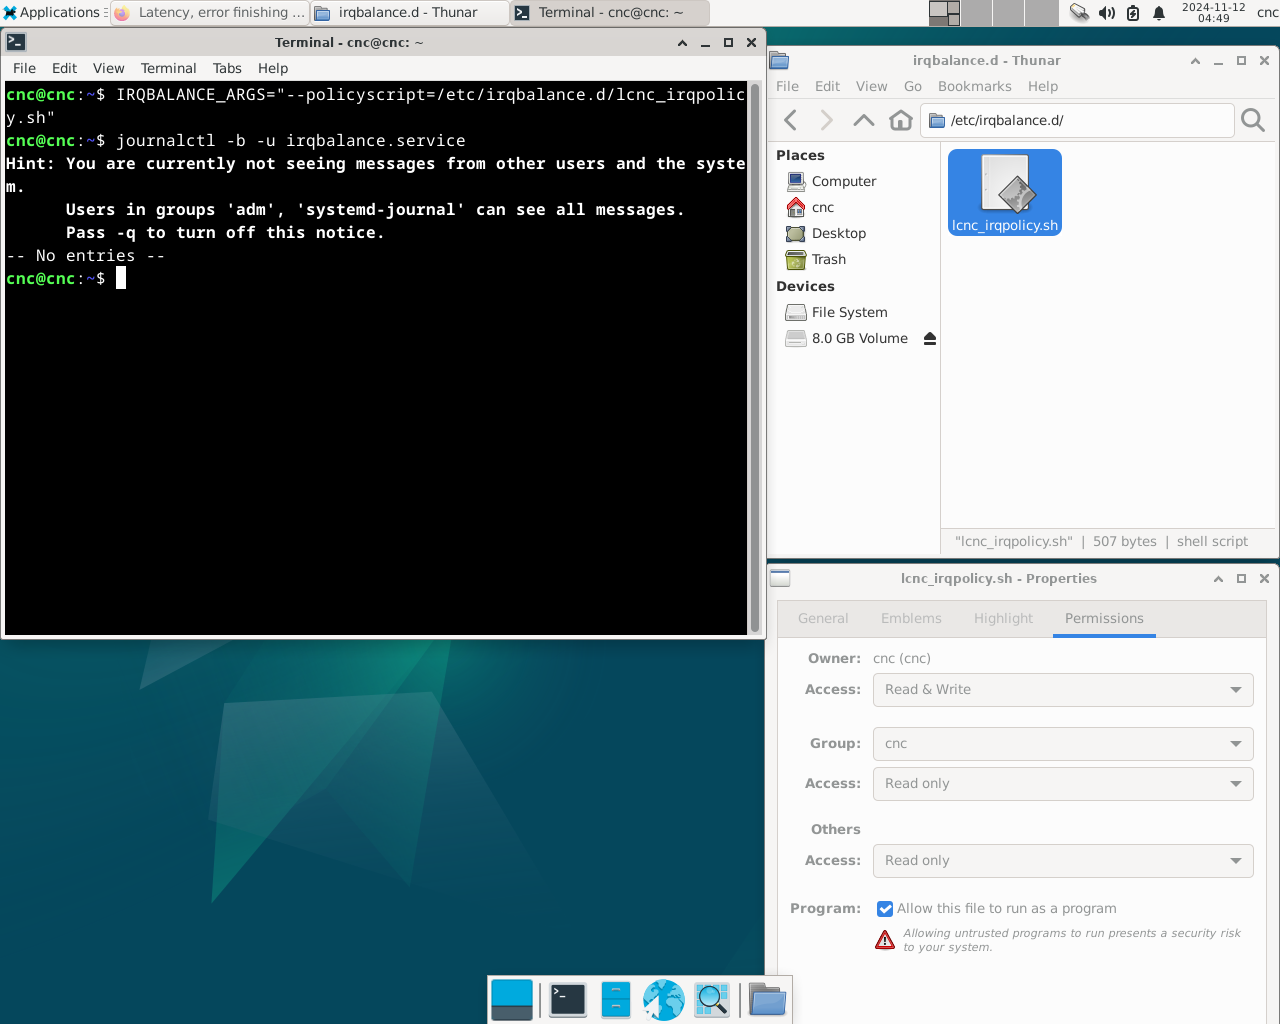
Task: Open application finder magnifier in dock
Action: pyautogui.click(x=712, y=999)
